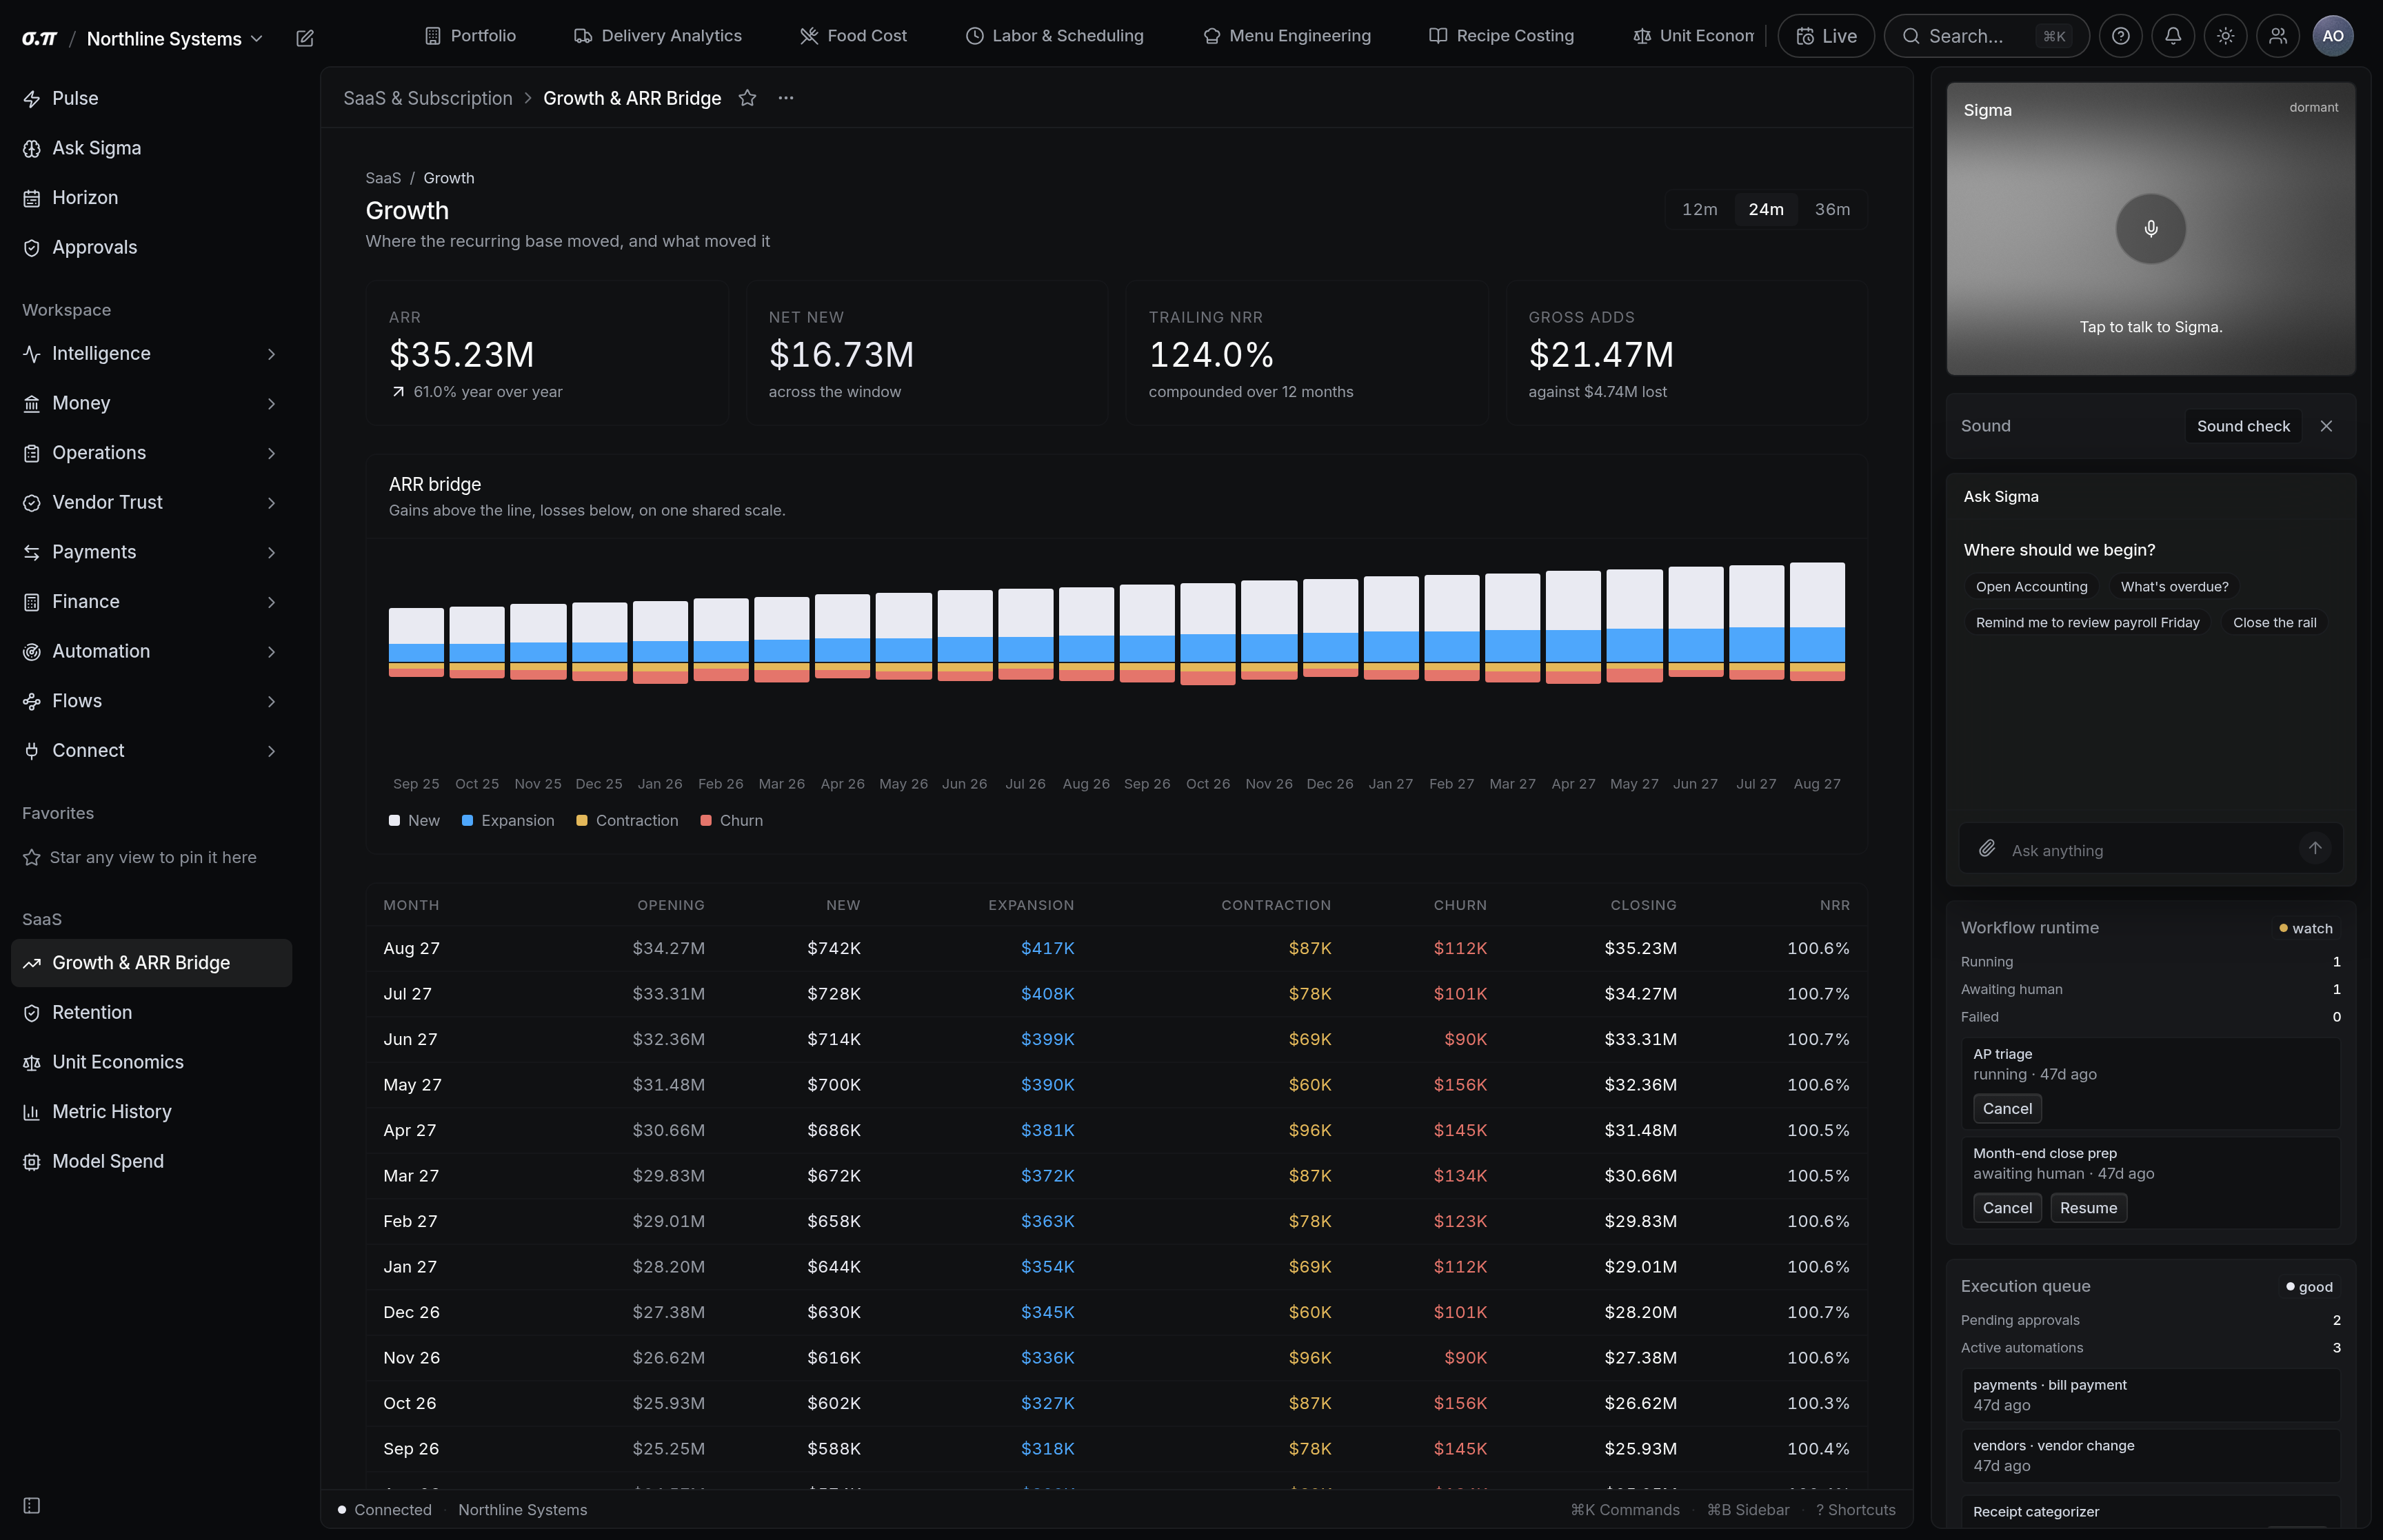Switch to Food Cost tab

tap(853, 36)
